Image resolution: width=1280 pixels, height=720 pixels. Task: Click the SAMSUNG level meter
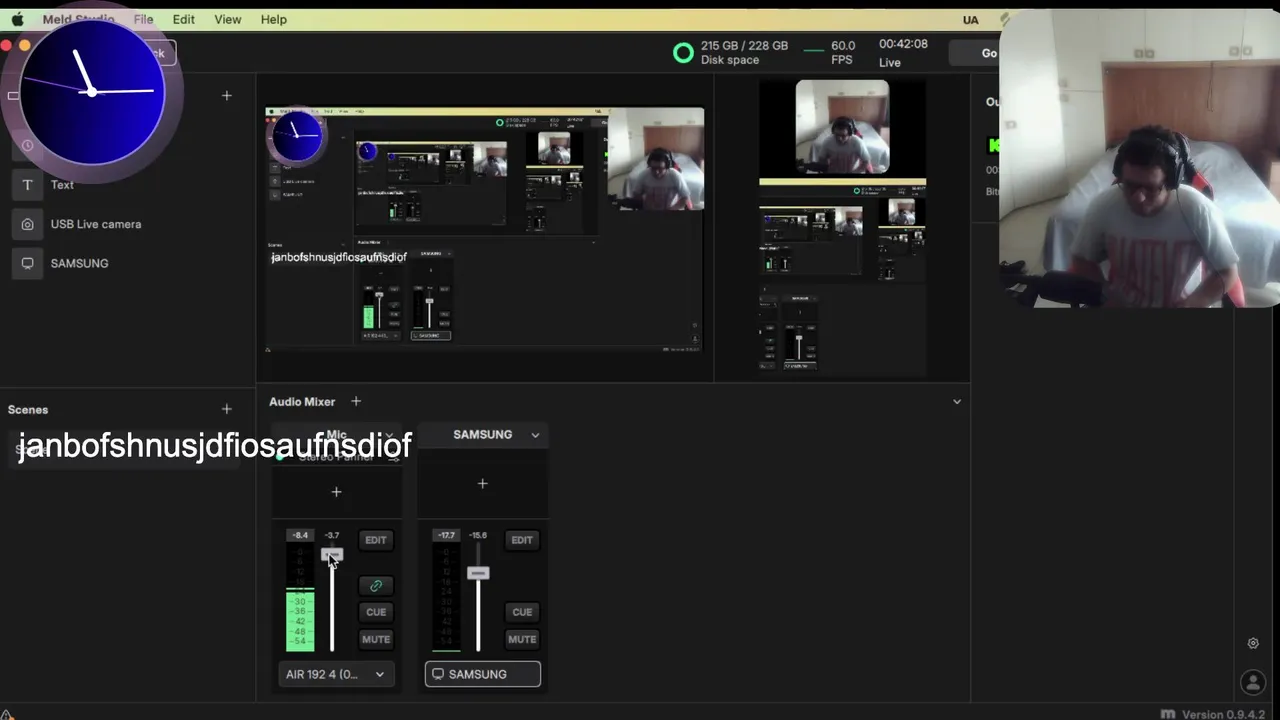pyautogui.click(x=446, y=598)
